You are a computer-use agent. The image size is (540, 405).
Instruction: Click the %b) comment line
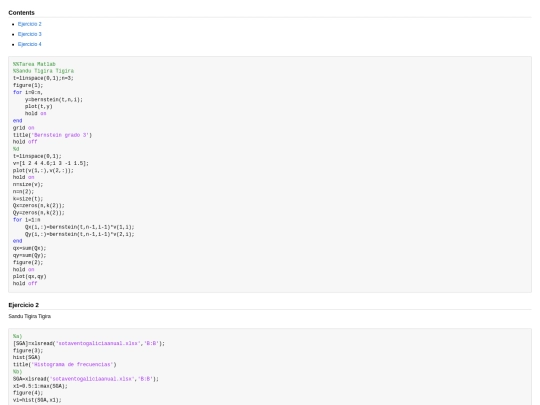pos(17,372)
